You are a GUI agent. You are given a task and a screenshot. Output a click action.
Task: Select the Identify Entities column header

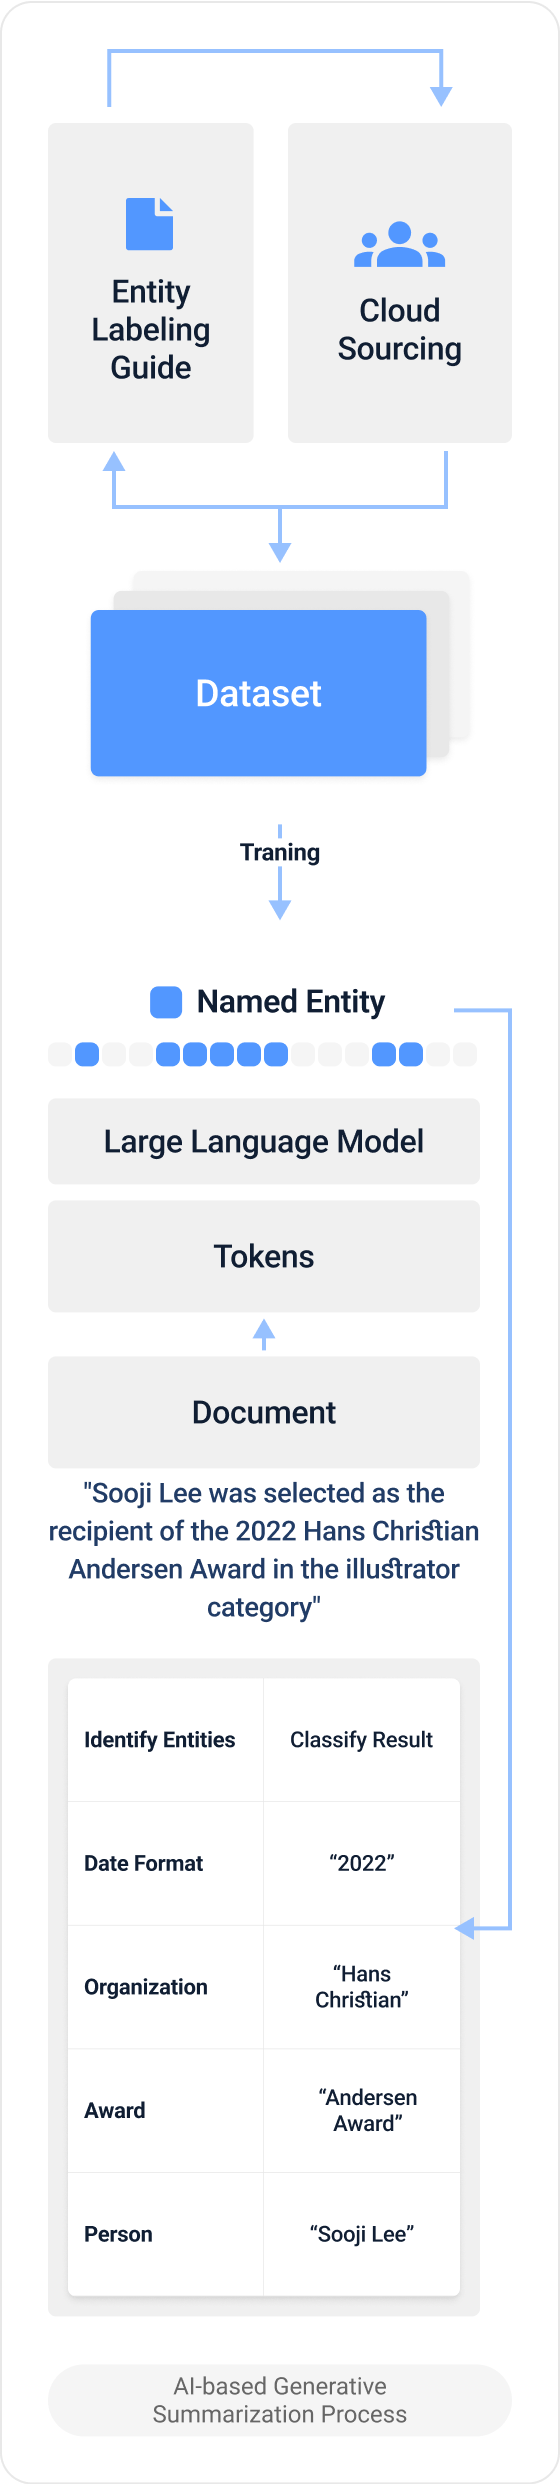160,1740
